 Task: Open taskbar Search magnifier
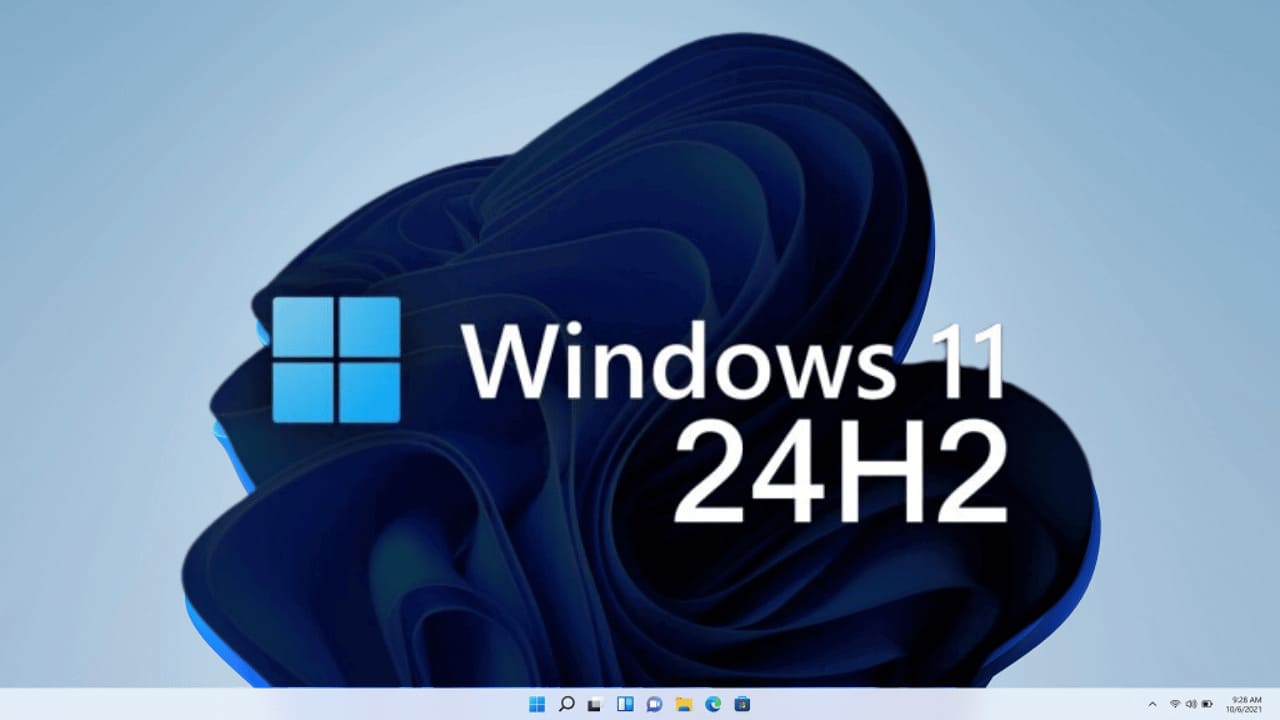pos(566,704)
